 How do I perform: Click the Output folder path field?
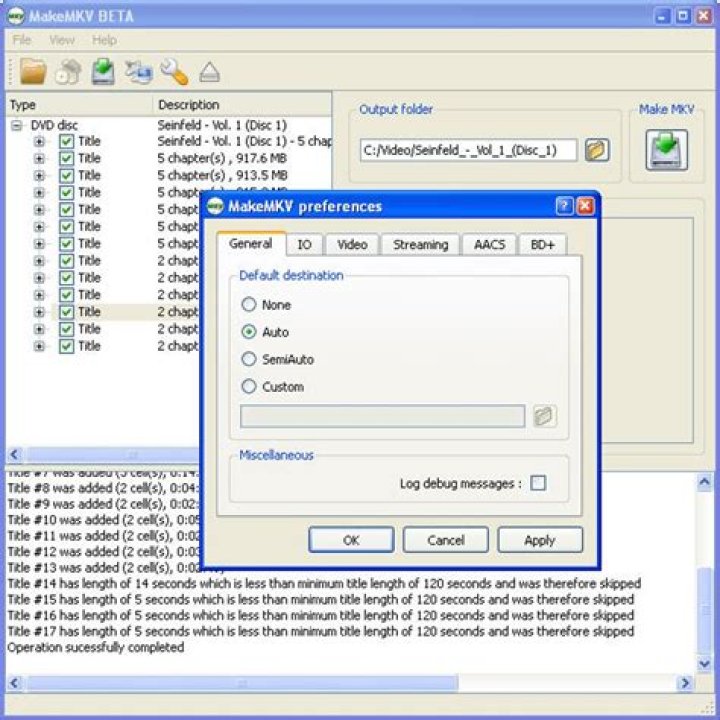[468, 150]
